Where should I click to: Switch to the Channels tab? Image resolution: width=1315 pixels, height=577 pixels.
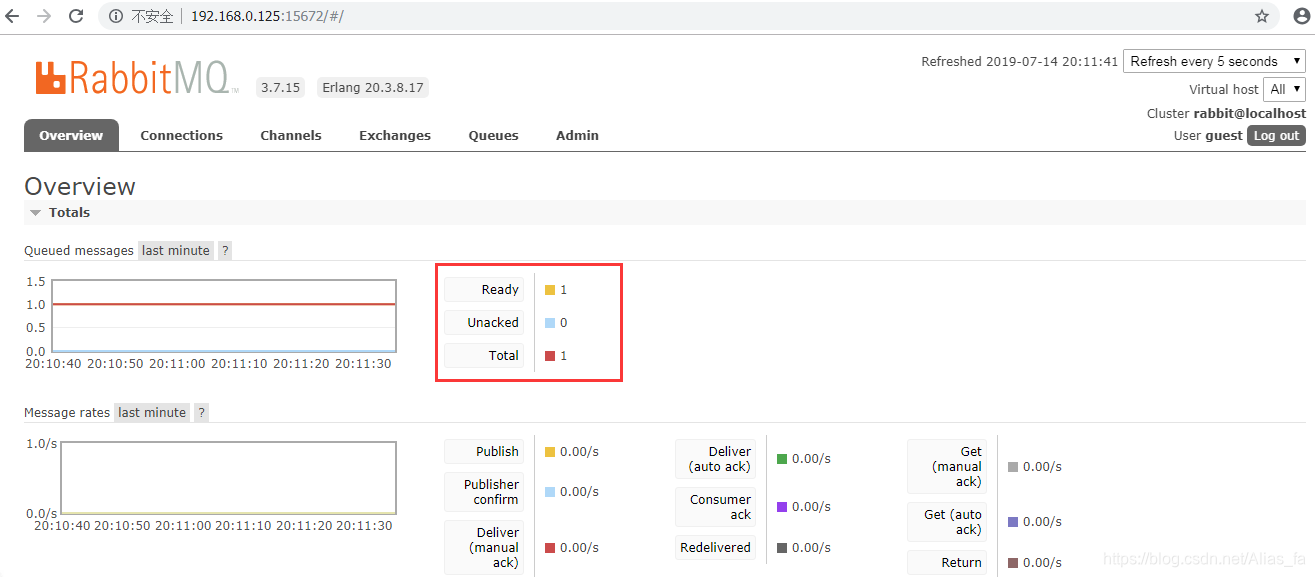291,135
